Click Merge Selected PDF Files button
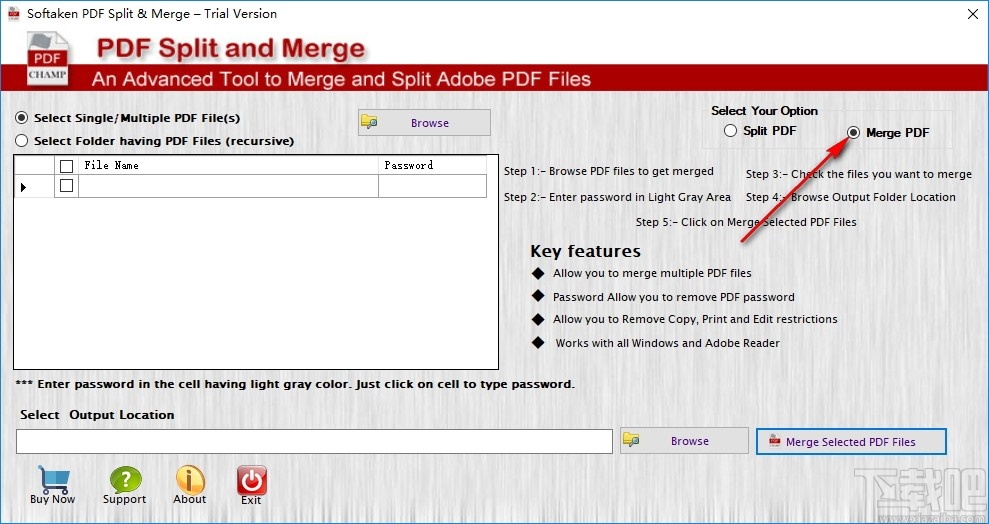 pyautogui.click(x=851, y=441)
